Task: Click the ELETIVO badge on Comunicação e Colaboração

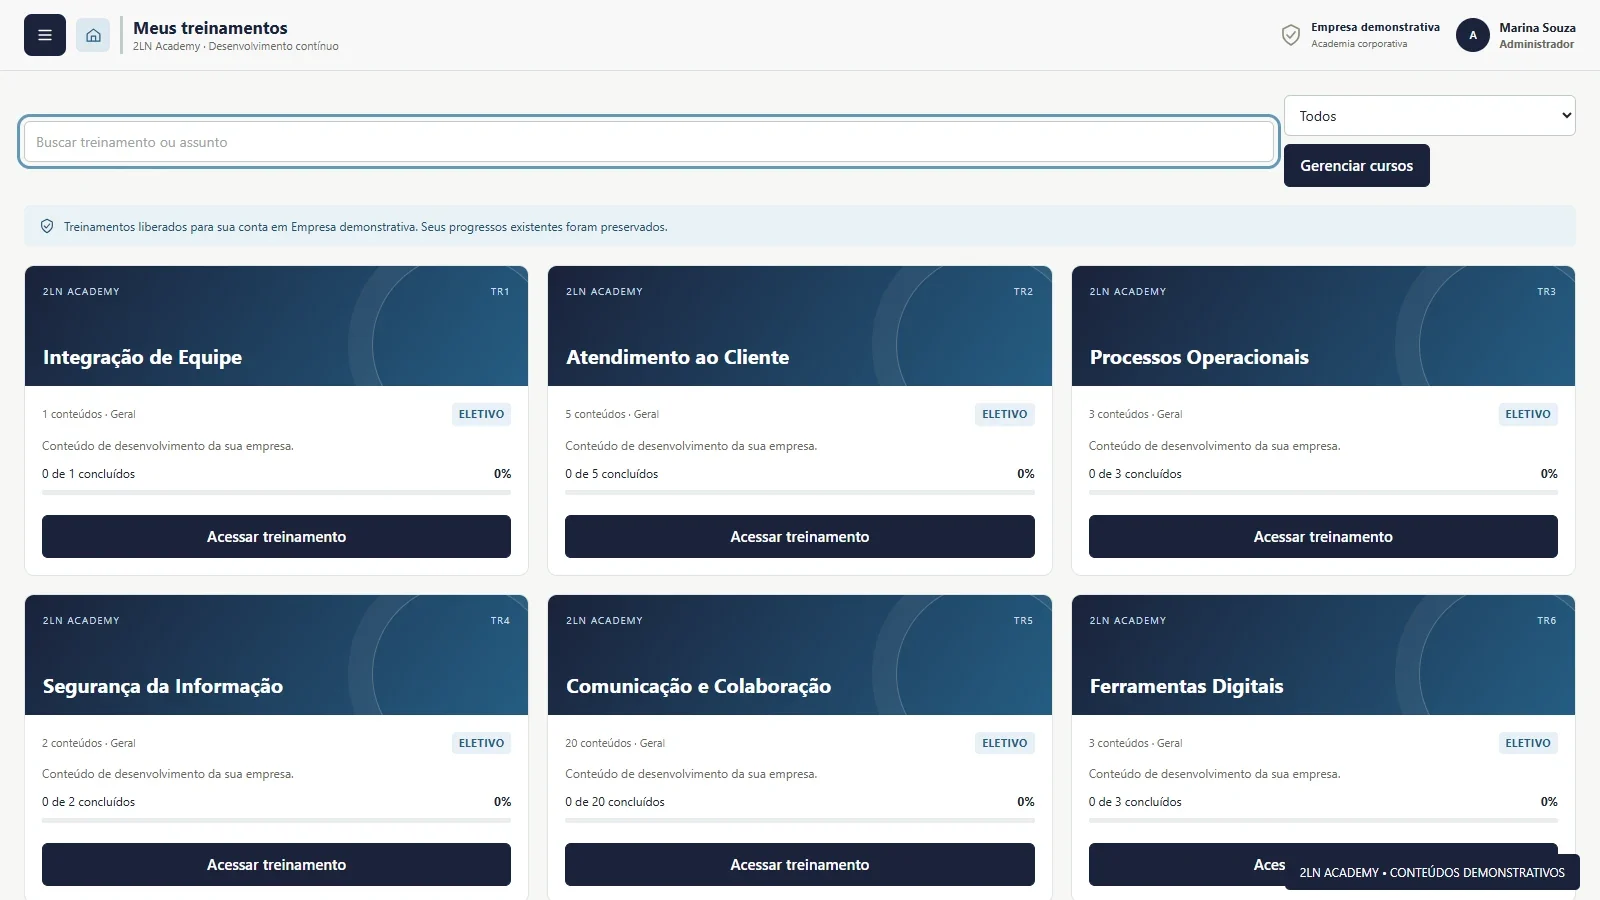Action: pyautogui.click(x=1005, y=743)
